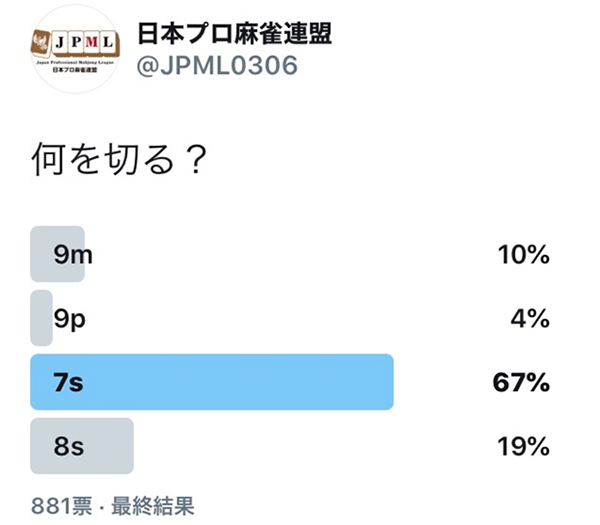Click the 最終結果 final results label
This screenshot has width=600, height=525.
pos(153,506)
